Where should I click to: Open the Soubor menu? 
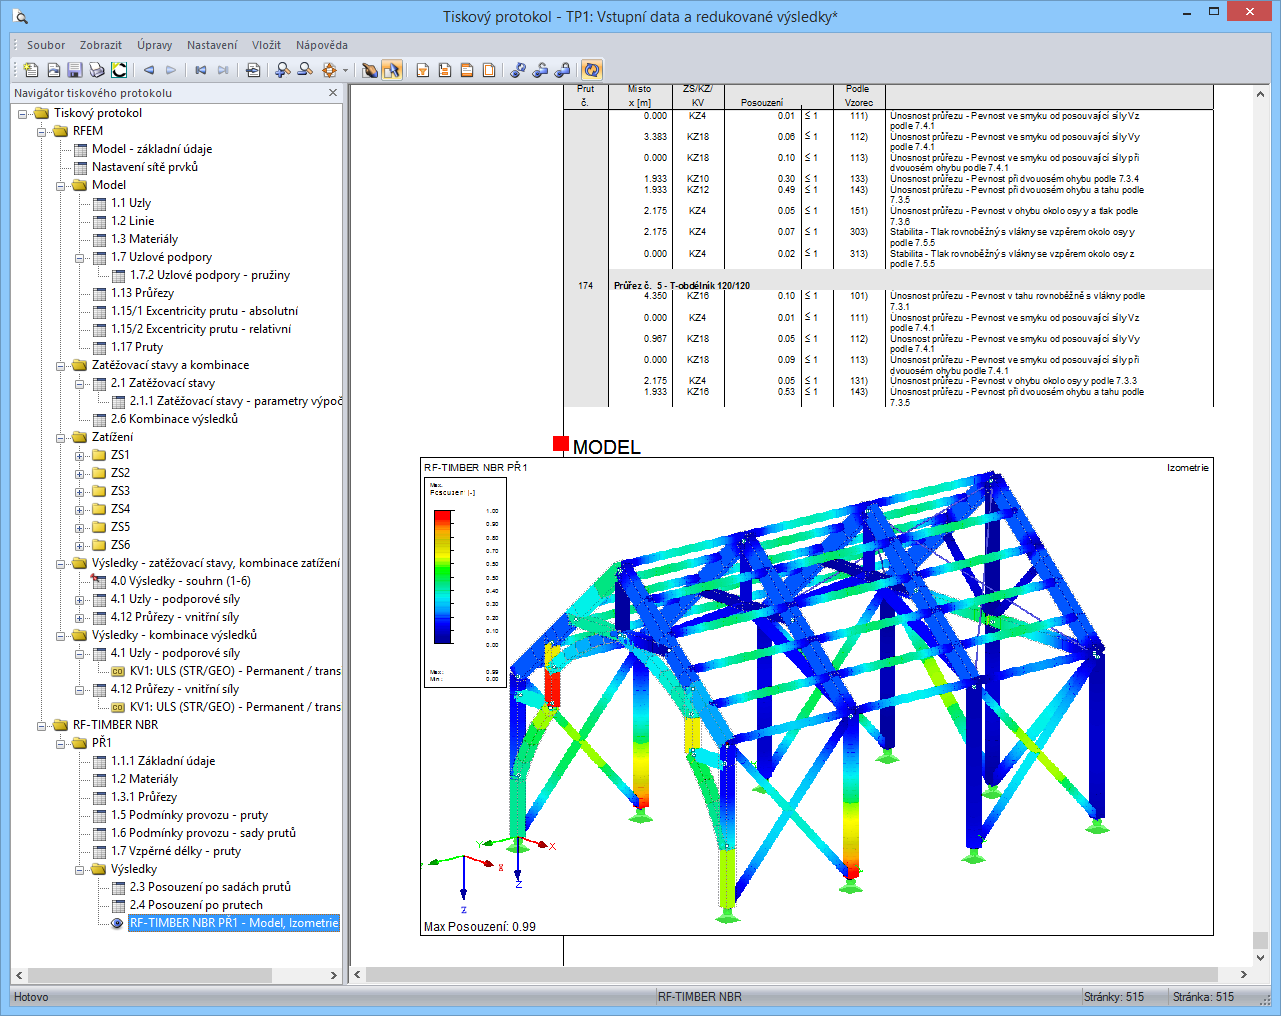point(46,45)
